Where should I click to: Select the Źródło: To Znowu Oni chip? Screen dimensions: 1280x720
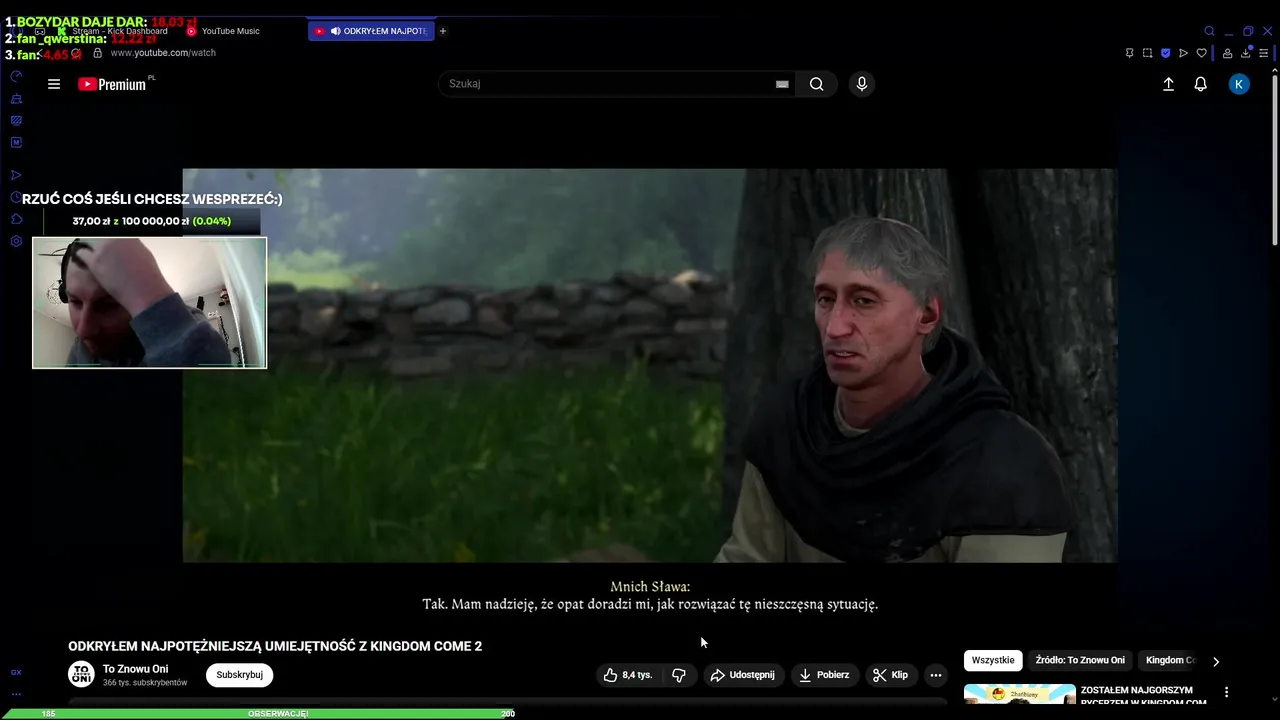(1080, 660)
